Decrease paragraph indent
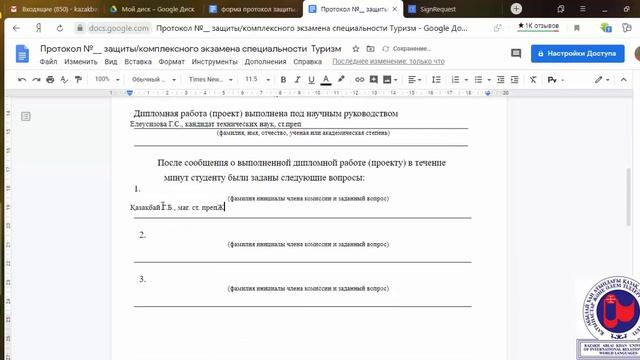The height and width of the screenshot is (360, 640). (x=500, y=80)
